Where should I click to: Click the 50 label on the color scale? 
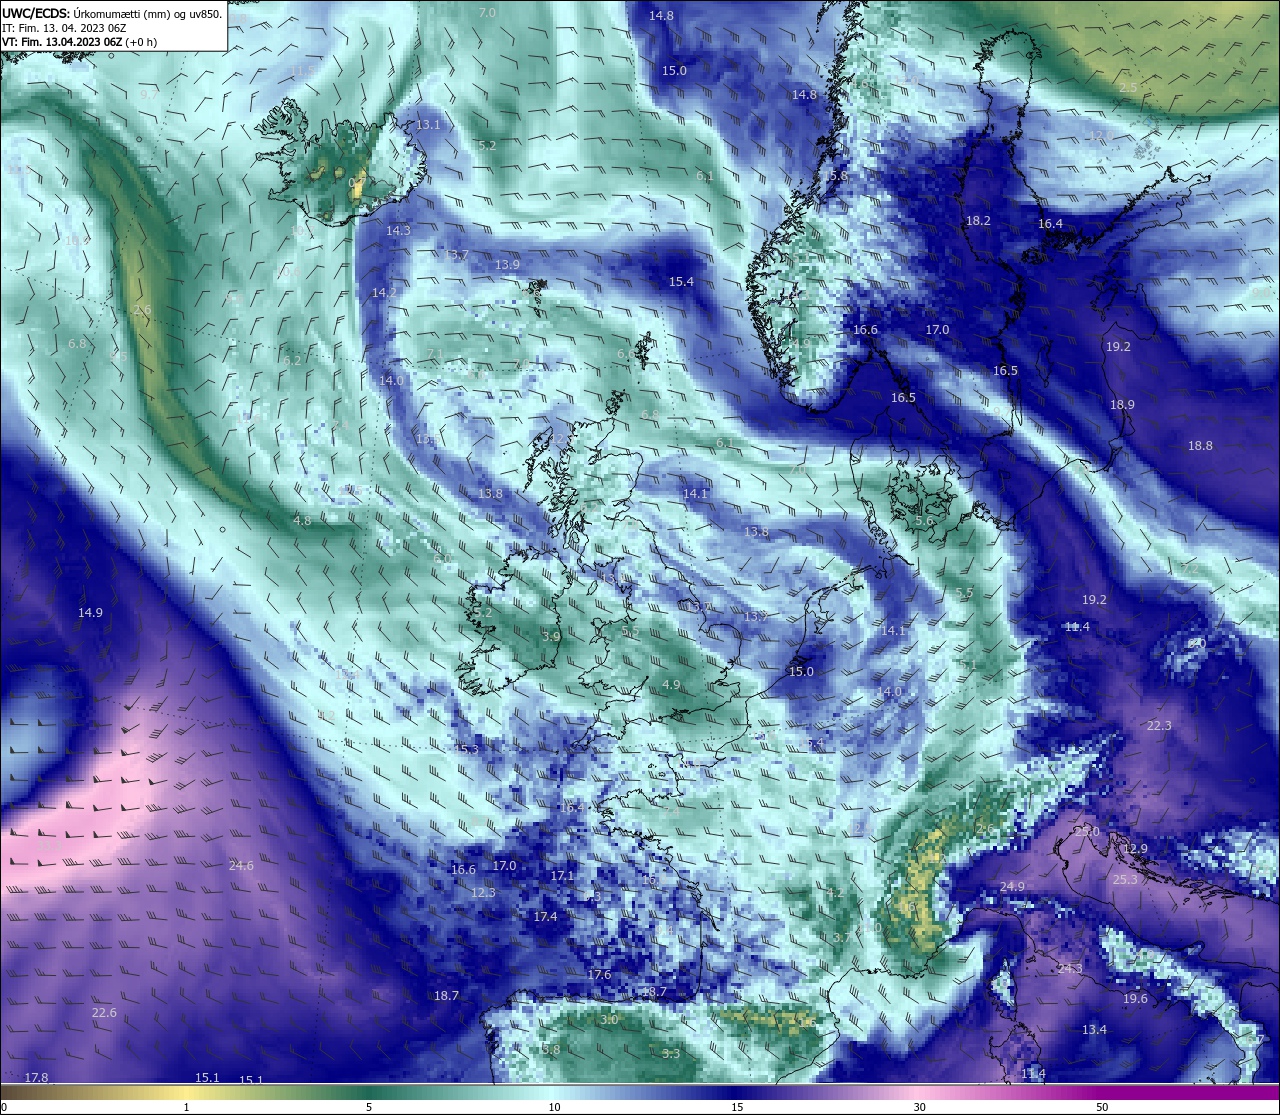[1102, 1107]
